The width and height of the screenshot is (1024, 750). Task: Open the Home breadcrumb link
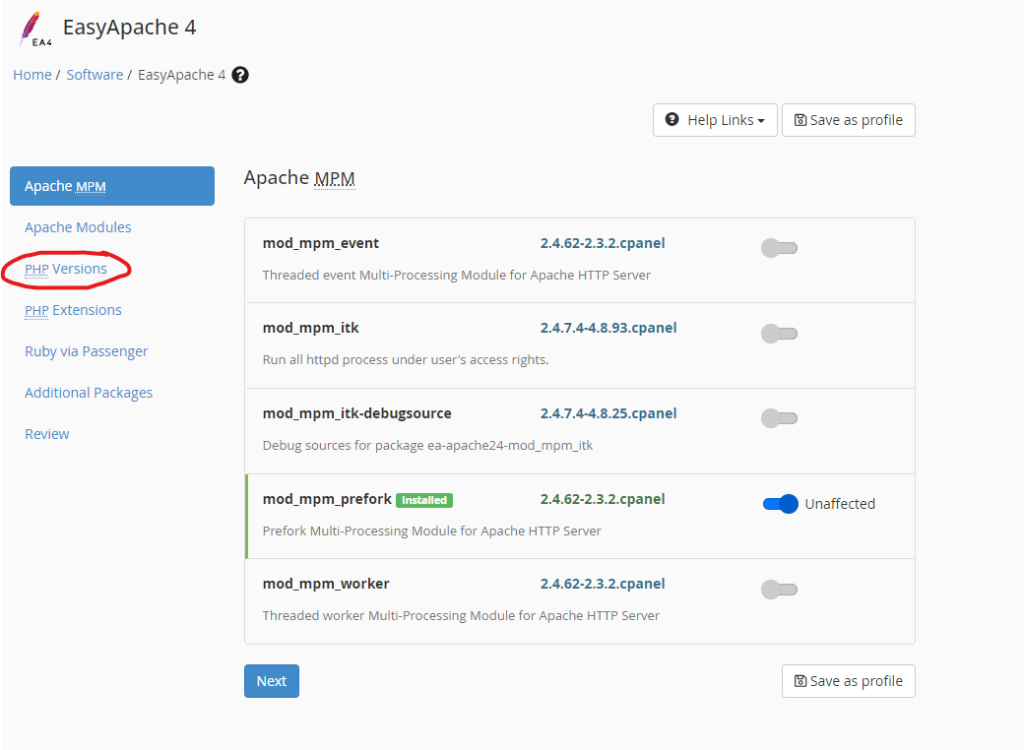(x=32, y=75)
